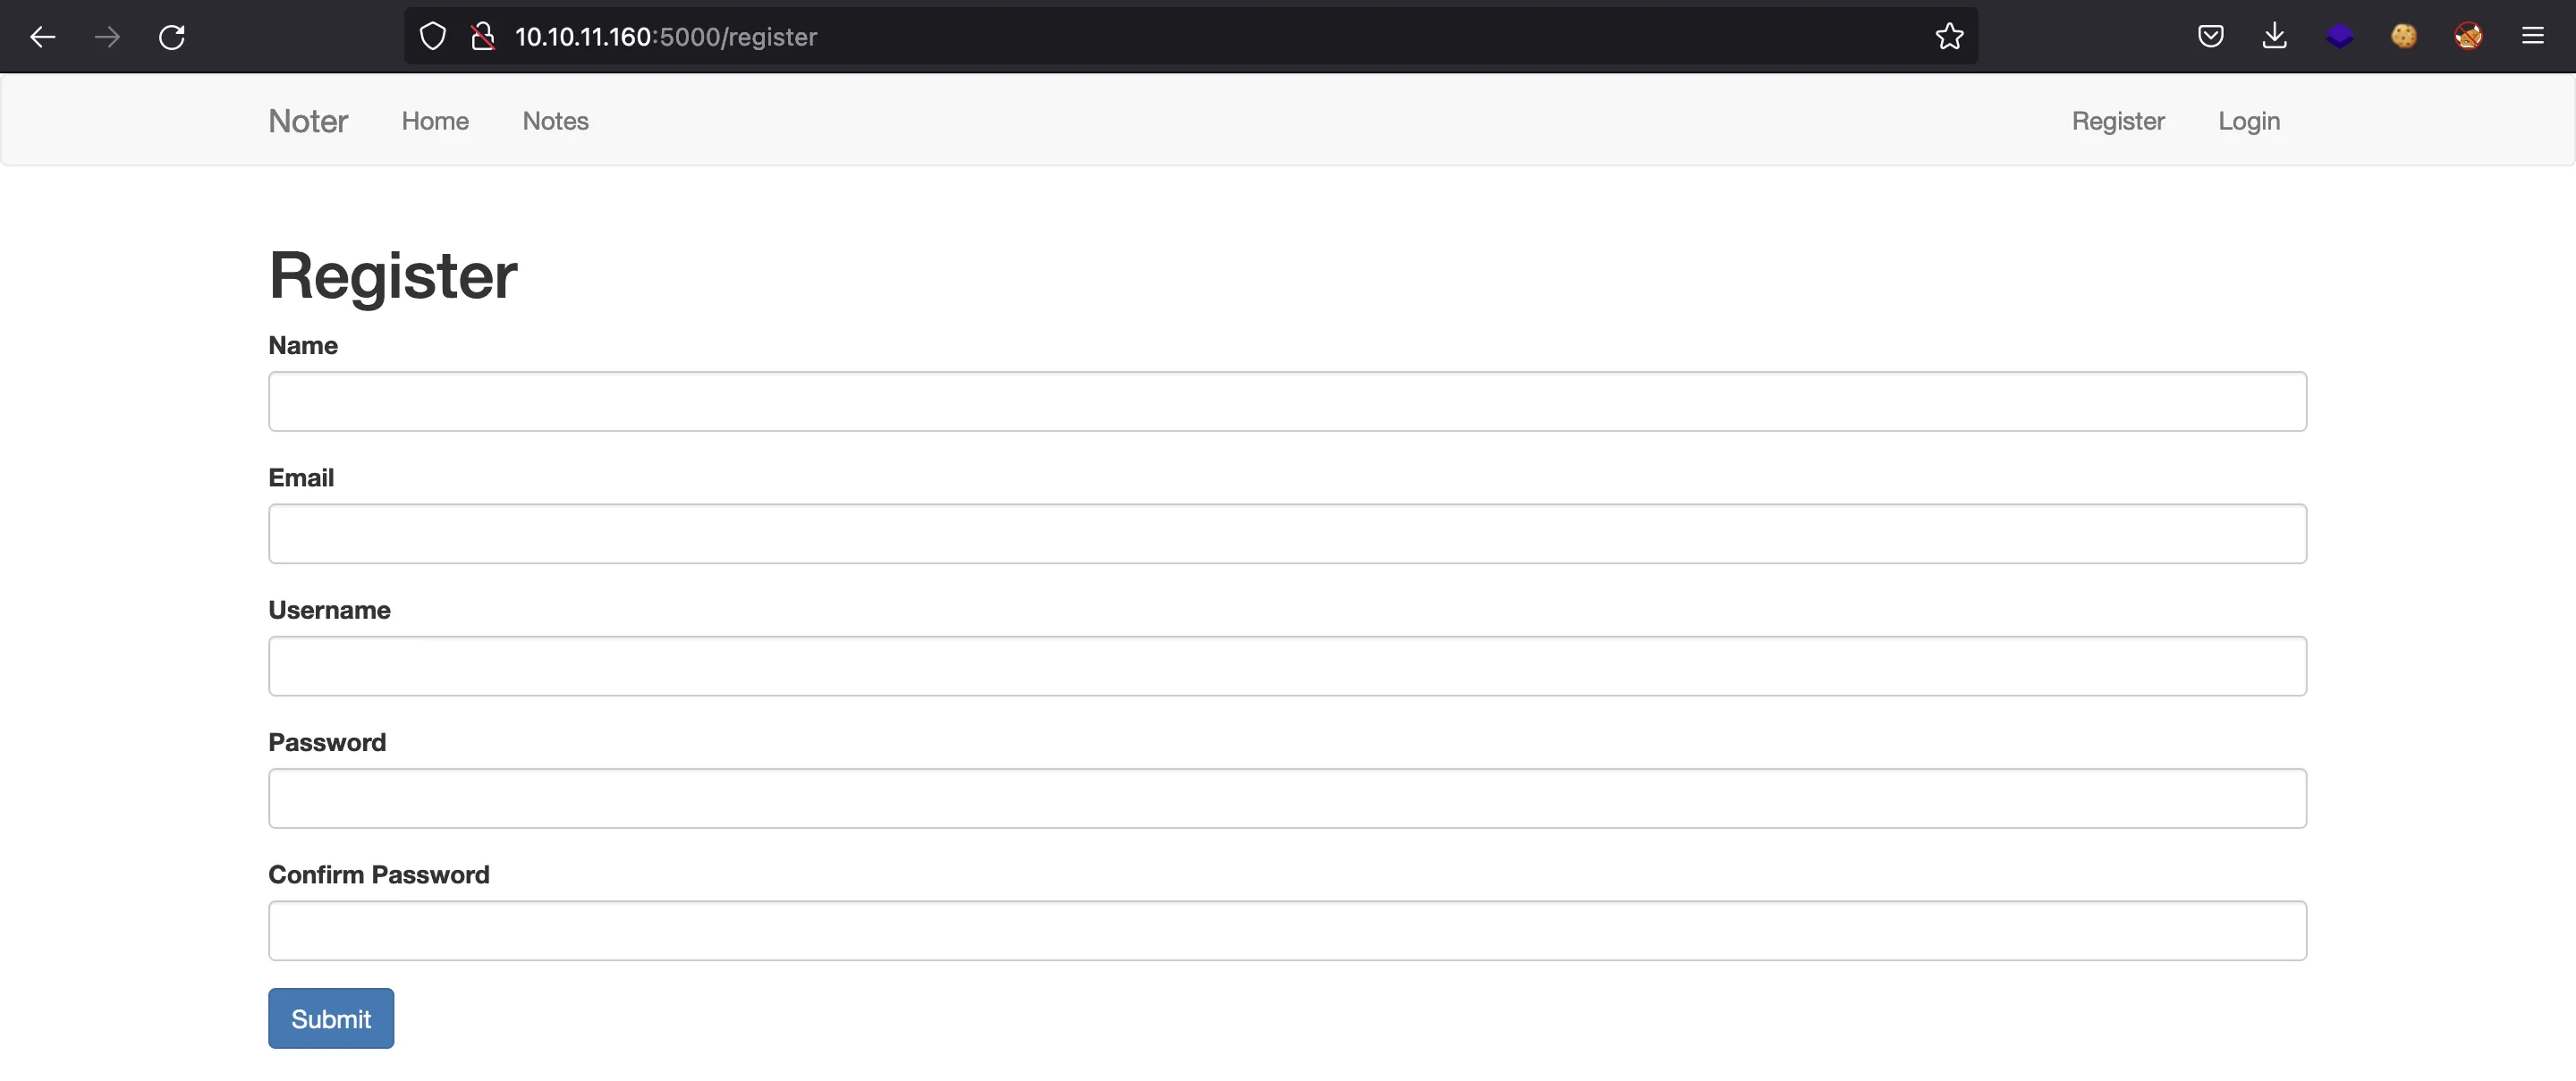Click the Name input field
This screenshot has width=2576, height=1081.
(x=1286, y=399)
